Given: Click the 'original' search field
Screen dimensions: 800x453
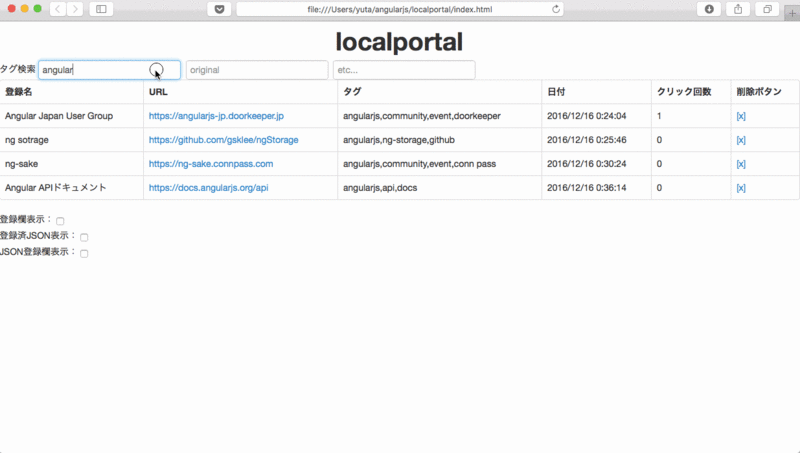Looking at the screenshot, I should pos(257,70).
